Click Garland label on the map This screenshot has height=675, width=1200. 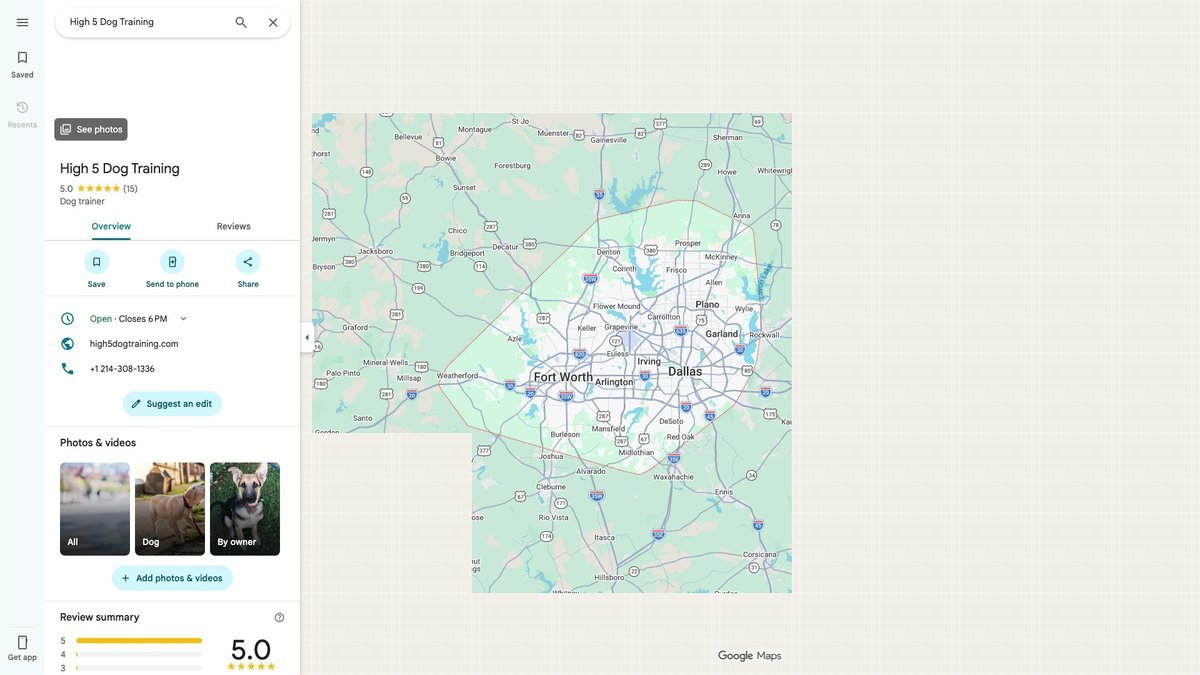(721, 334)
